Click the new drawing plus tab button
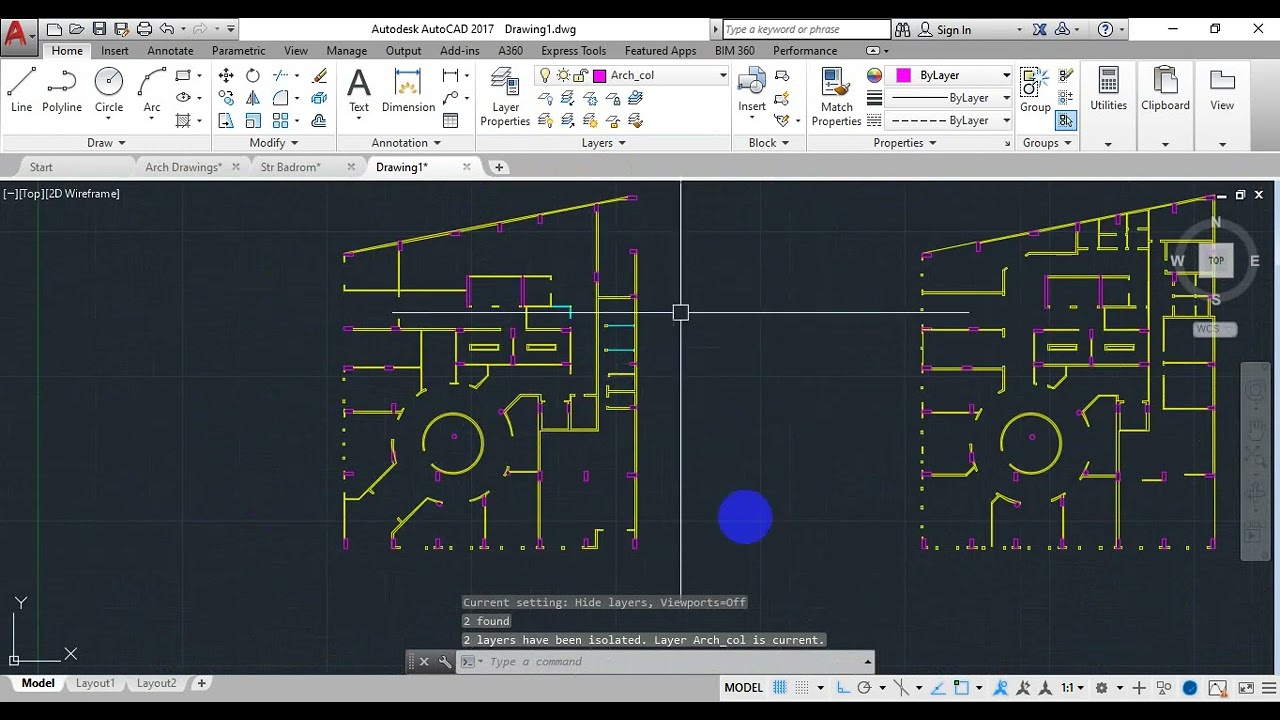1280x720 pixels. coord(499,167)
